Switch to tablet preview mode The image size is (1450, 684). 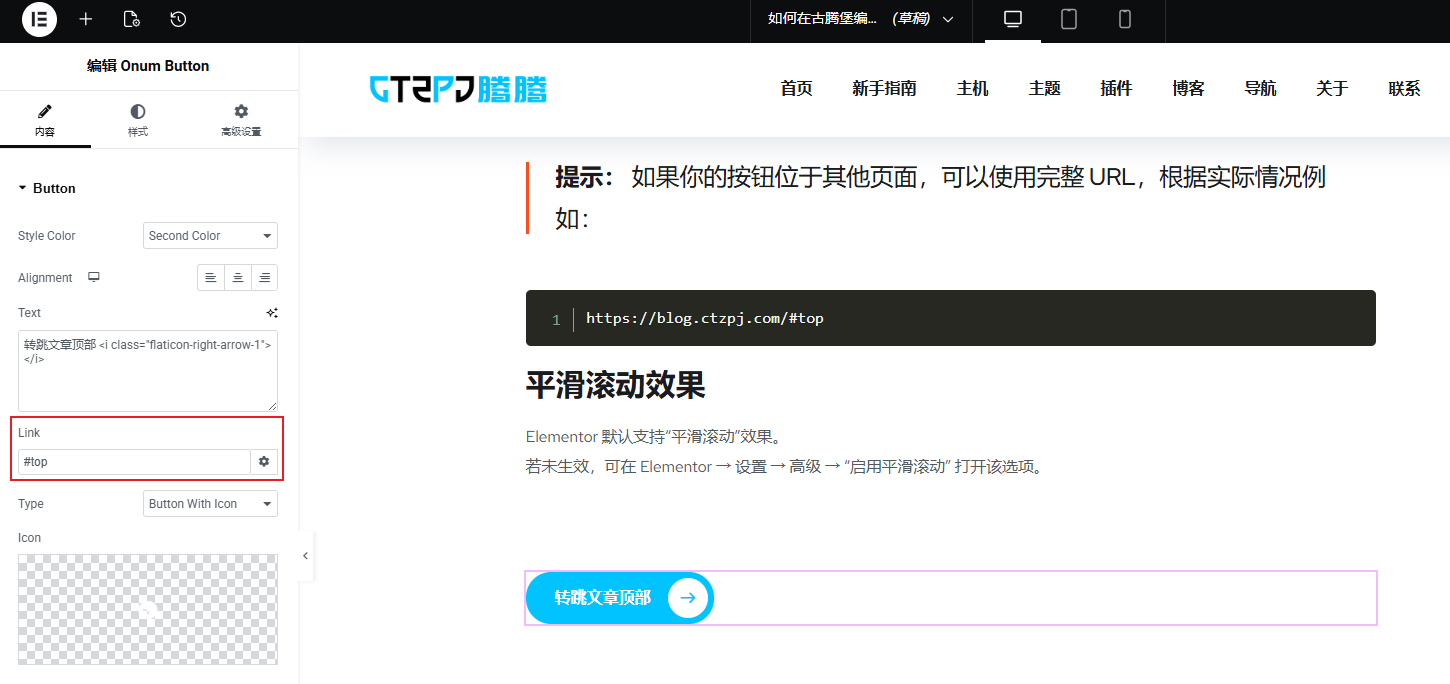coord(1069,19)
